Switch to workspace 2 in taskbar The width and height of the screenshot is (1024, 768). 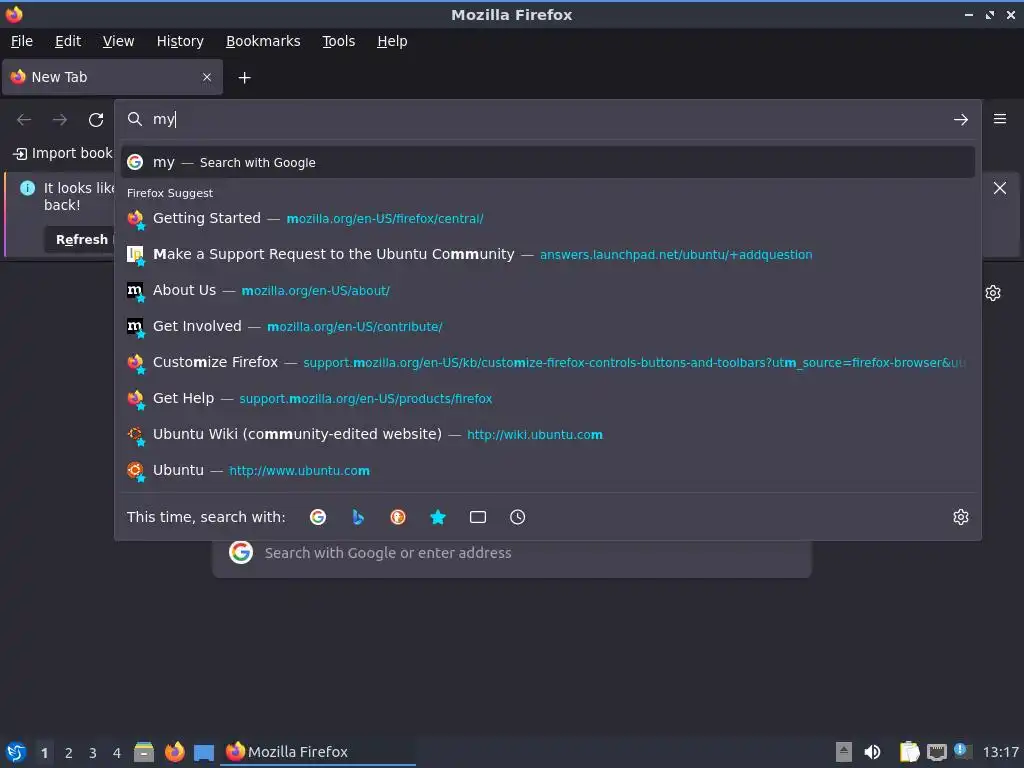coord(69,753)
